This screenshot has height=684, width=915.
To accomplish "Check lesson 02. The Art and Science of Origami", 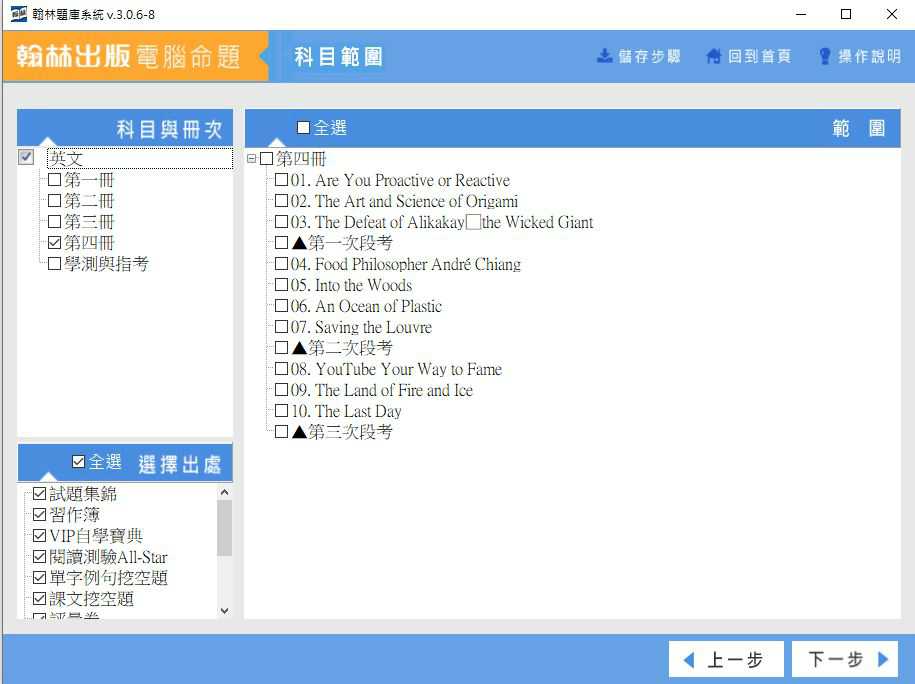I will click(x=281, y=201).
